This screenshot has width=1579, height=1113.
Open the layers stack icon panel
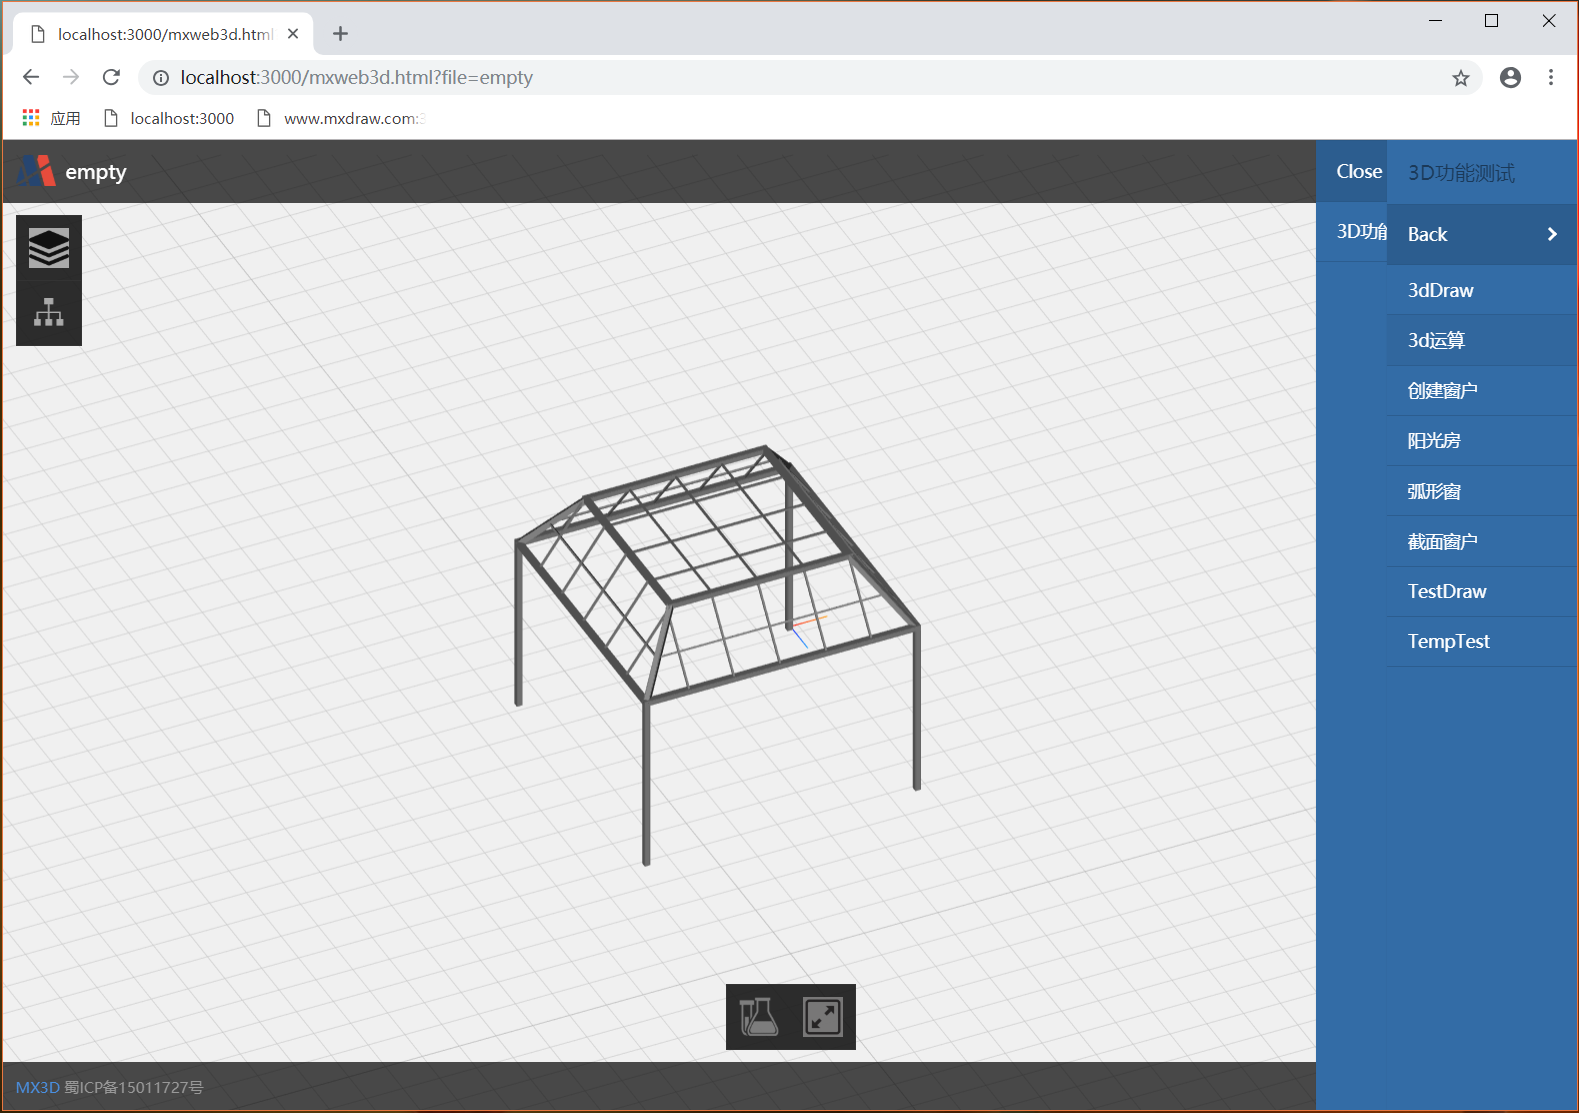point(49,248)
